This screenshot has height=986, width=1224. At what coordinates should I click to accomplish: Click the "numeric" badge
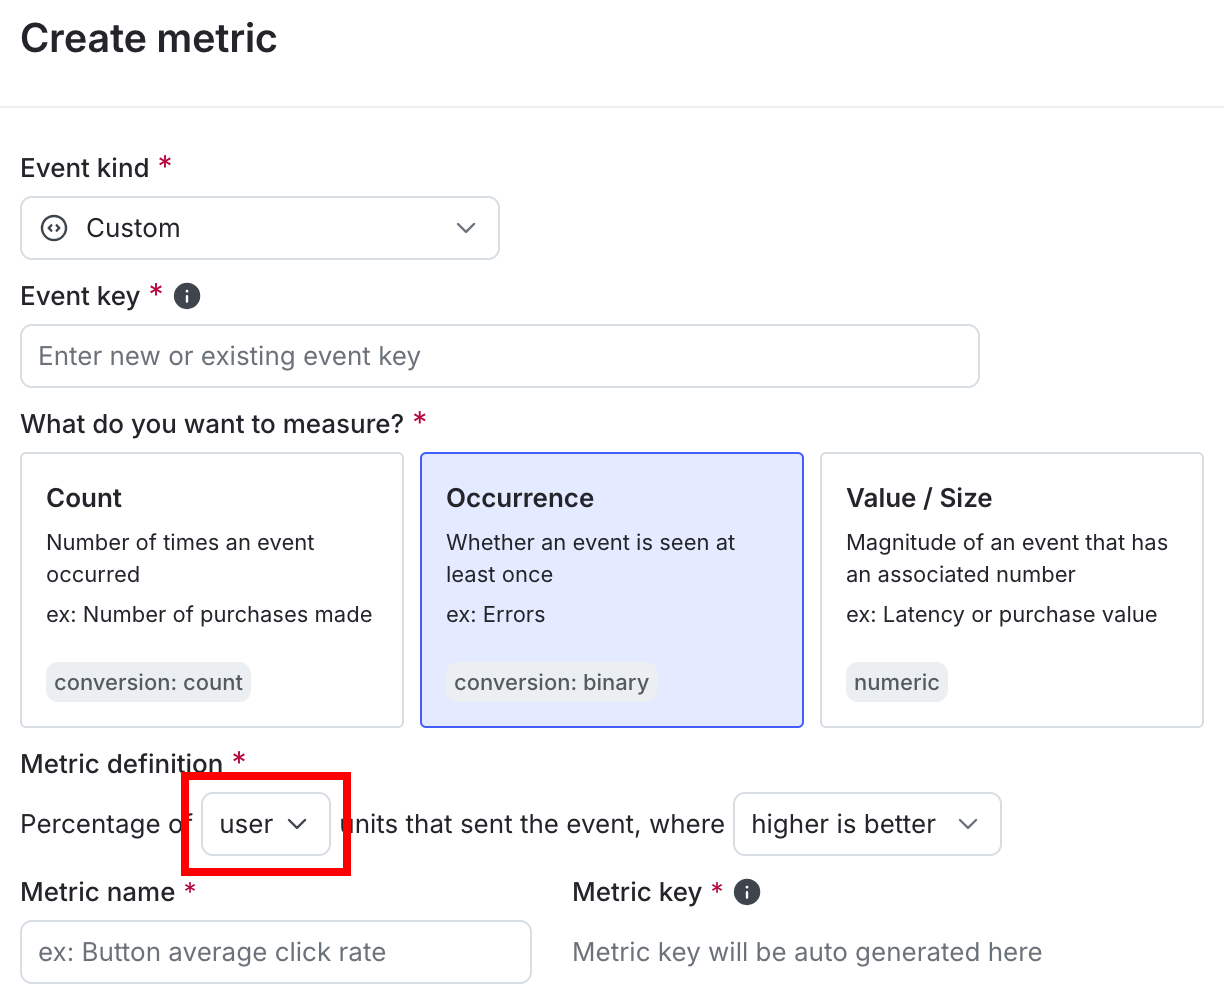click(896, 682)
